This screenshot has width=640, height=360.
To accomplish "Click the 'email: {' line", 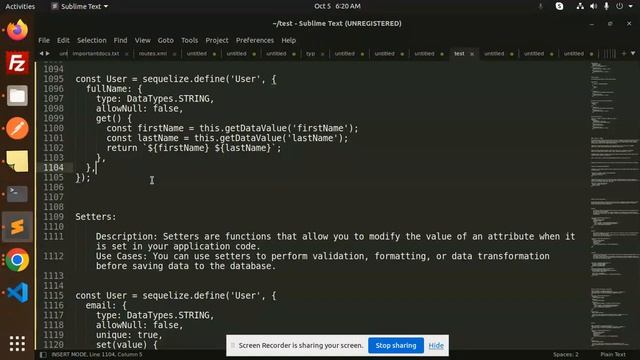I will coord(106,305).
